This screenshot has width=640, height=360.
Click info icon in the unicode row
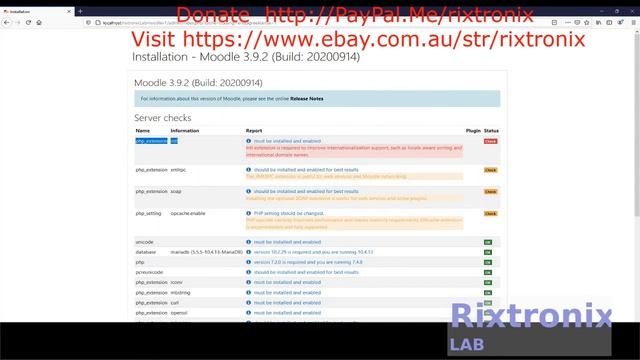click(248, 242)
